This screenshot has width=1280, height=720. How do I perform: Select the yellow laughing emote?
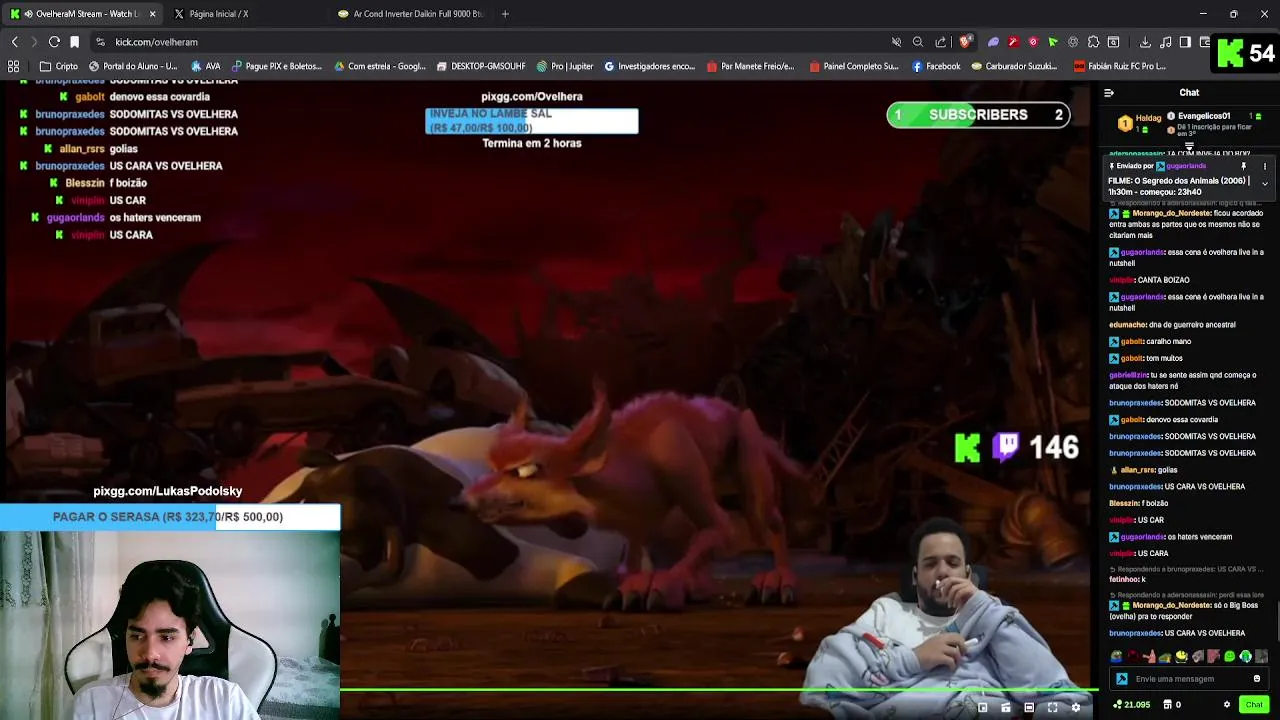1181,657
